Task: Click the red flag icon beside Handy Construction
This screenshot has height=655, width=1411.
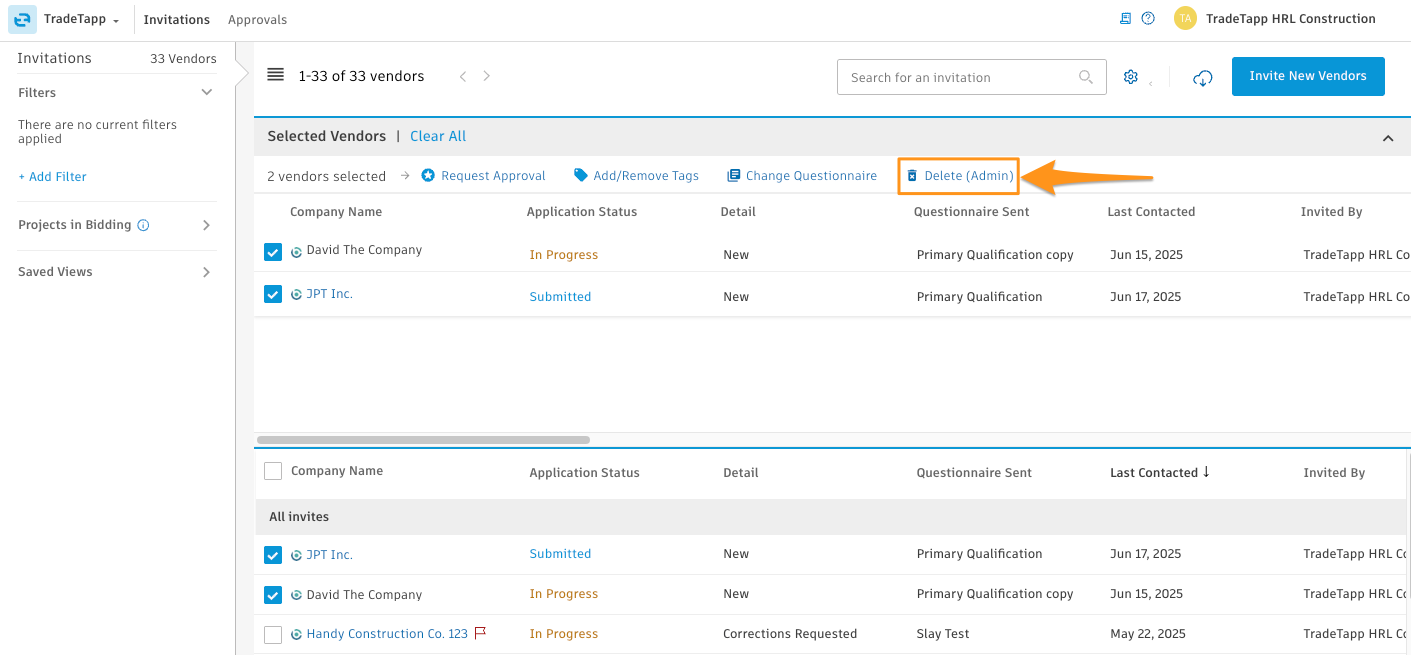Action: point(480,633)
